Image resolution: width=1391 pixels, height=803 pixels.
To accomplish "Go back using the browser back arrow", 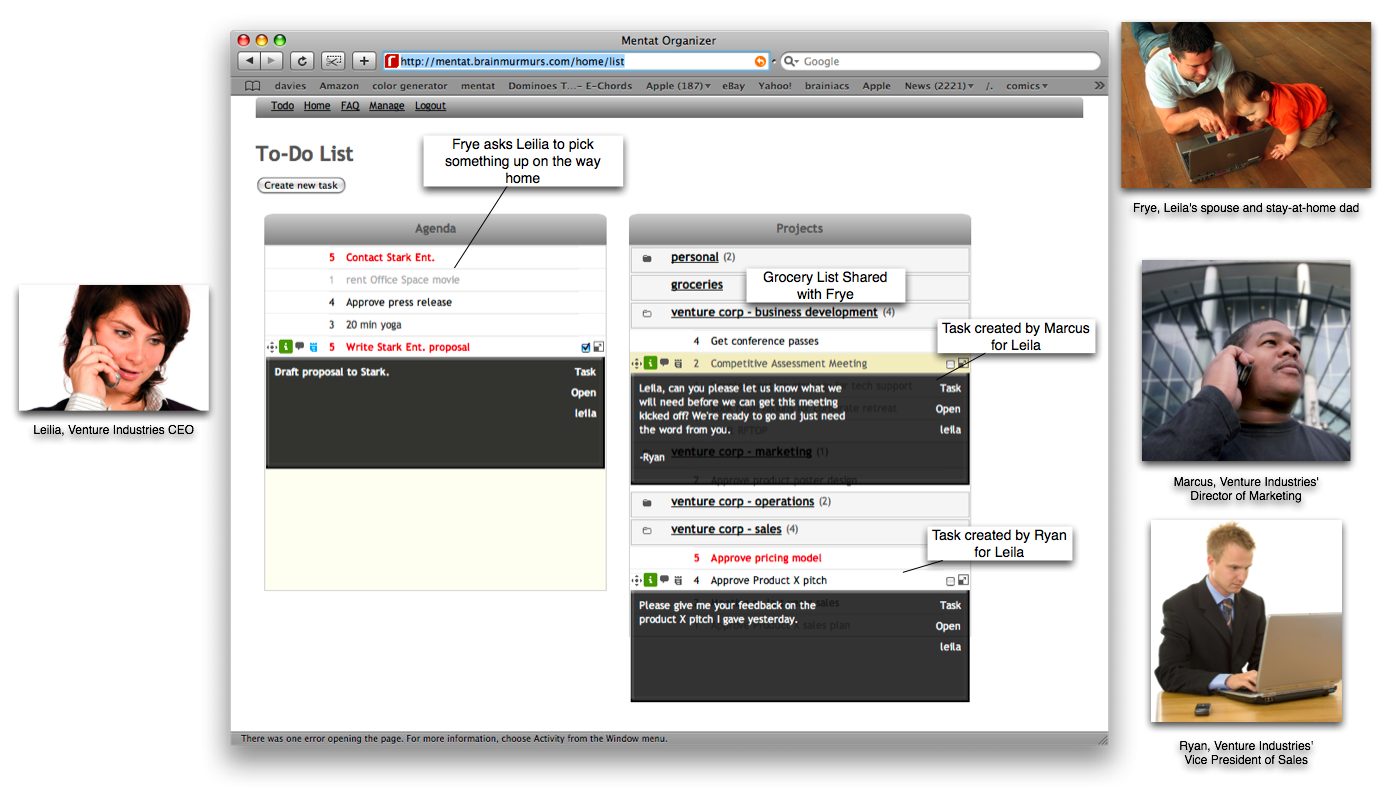I will coord(249,61).
